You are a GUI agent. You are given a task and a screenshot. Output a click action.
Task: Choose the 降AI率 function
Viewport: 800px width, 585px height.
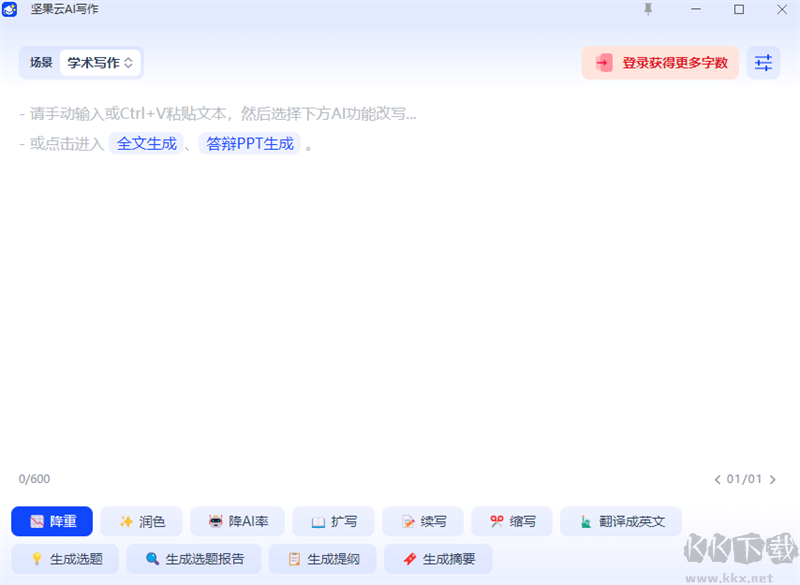(237, 521)
